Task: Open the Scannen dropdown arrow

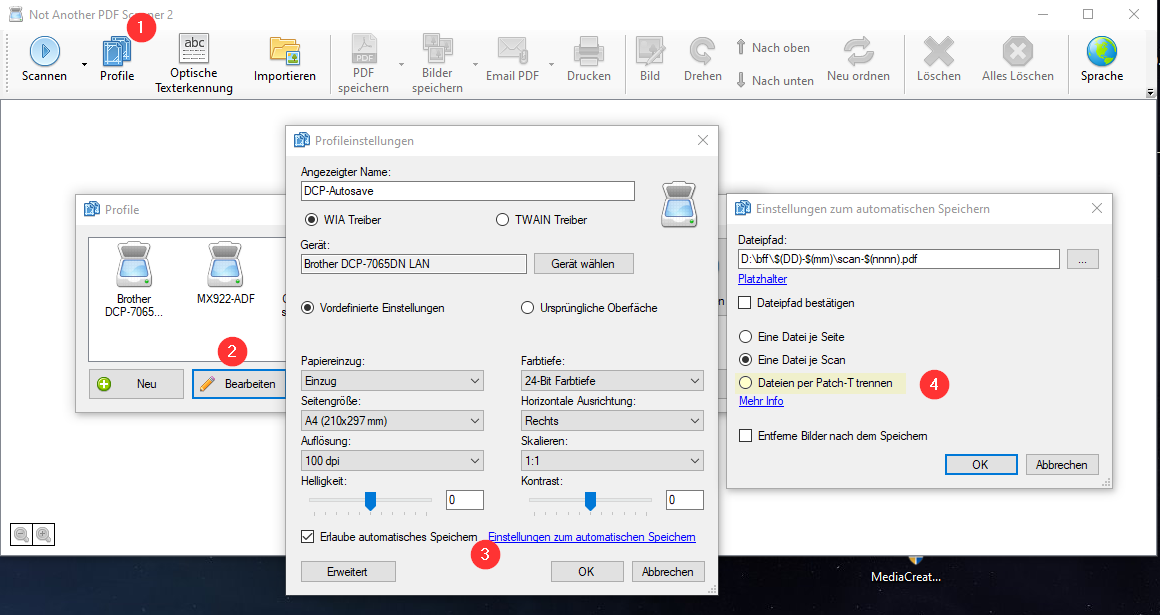Action: [84, 64]
